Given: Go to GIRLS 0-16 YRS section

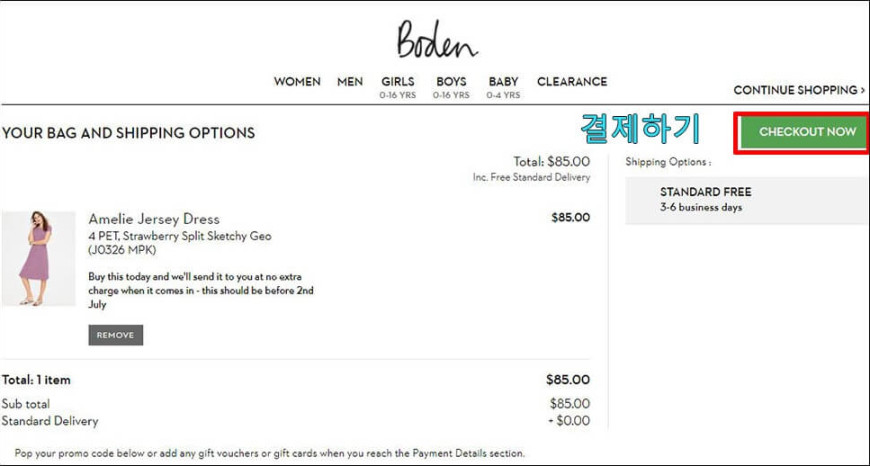Looking at the screenshot, I should click(397, 88).
